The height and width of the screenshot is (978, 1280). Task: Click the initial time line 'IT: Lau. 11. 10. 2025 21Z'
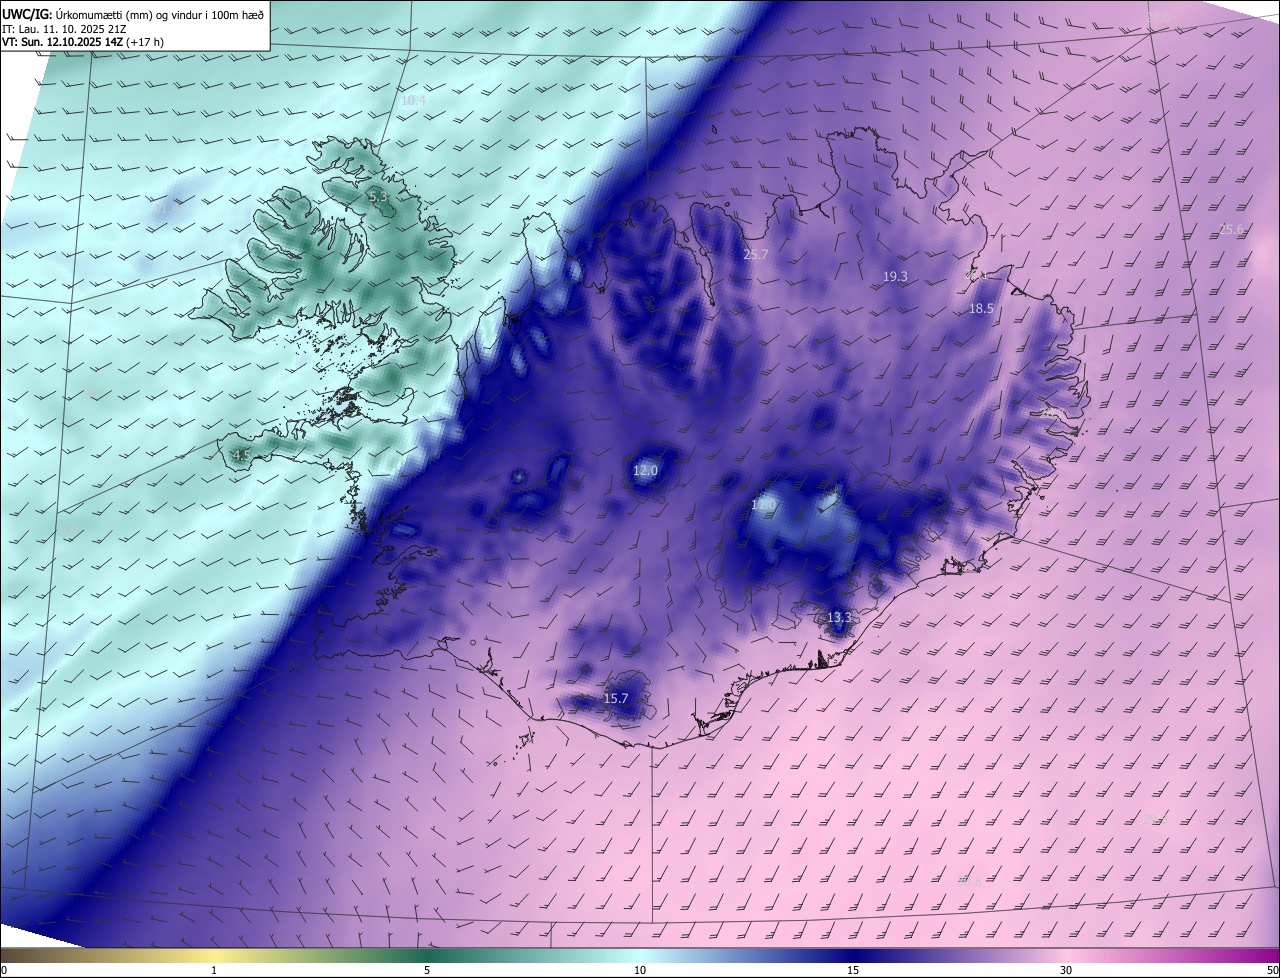pos(64,28)
